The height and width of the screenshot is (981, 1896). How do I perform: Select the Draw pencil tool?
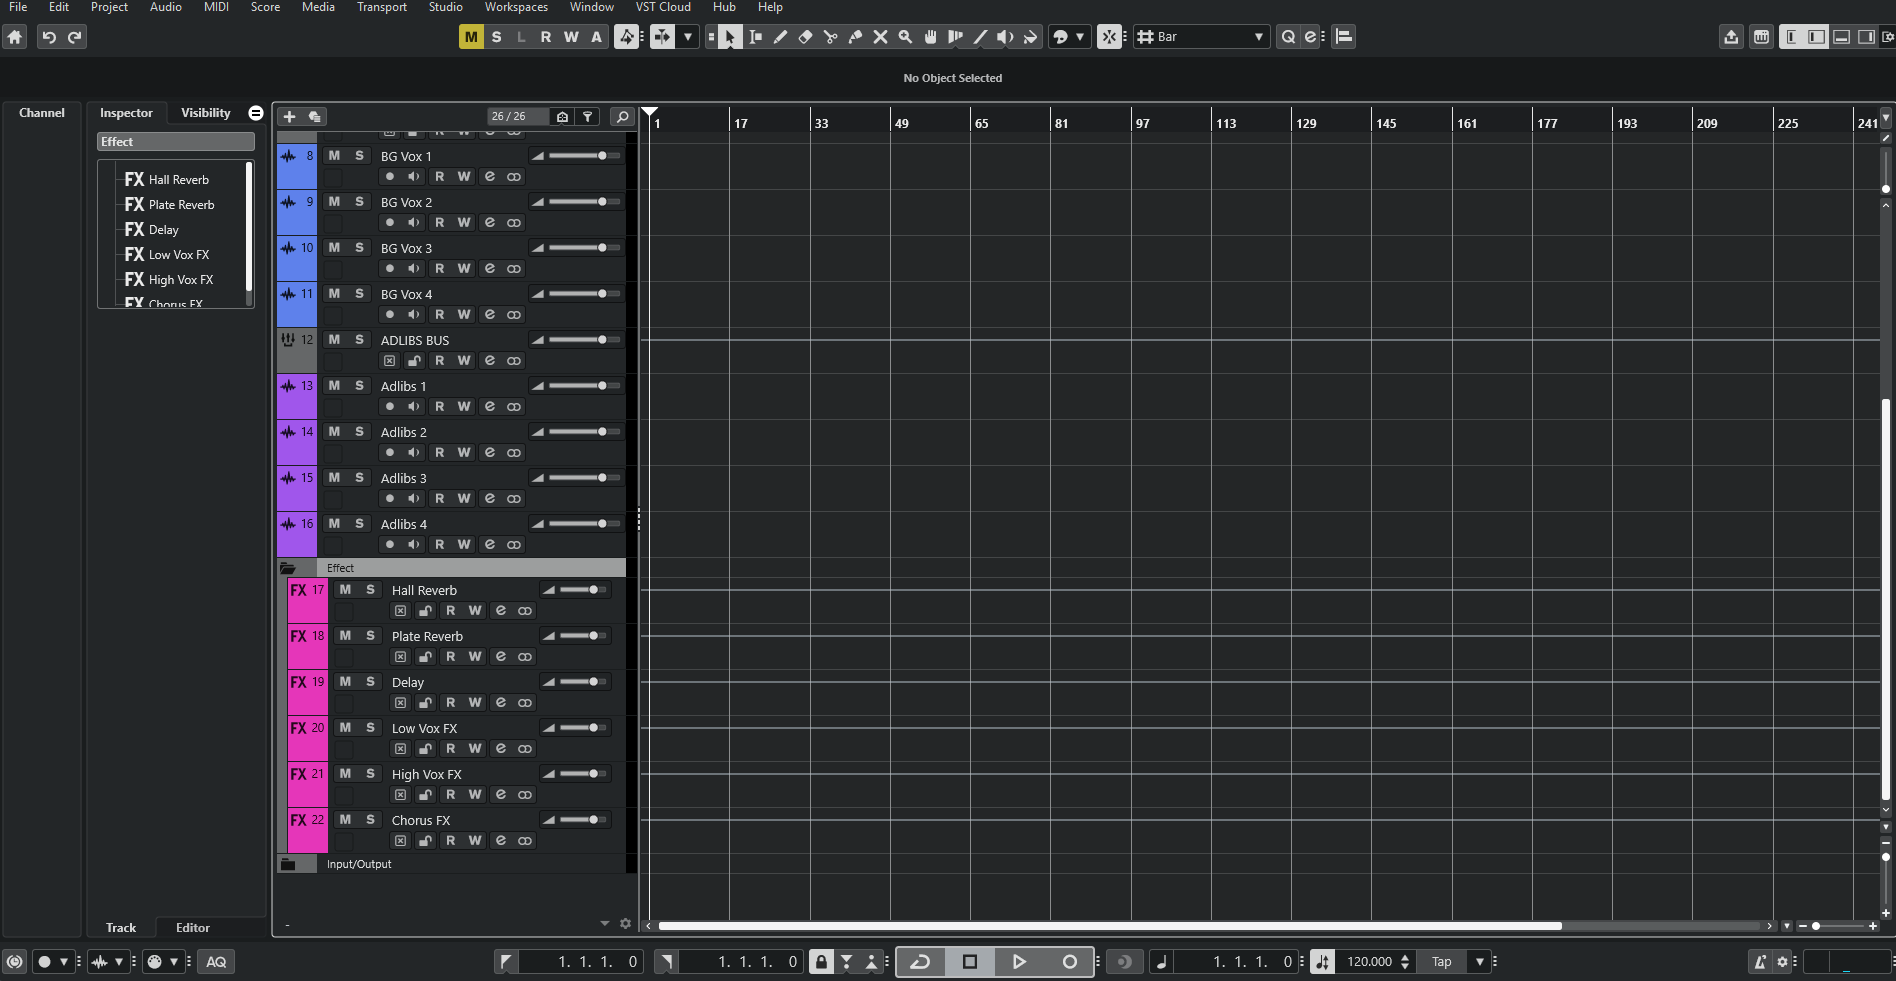pos(781,37)
